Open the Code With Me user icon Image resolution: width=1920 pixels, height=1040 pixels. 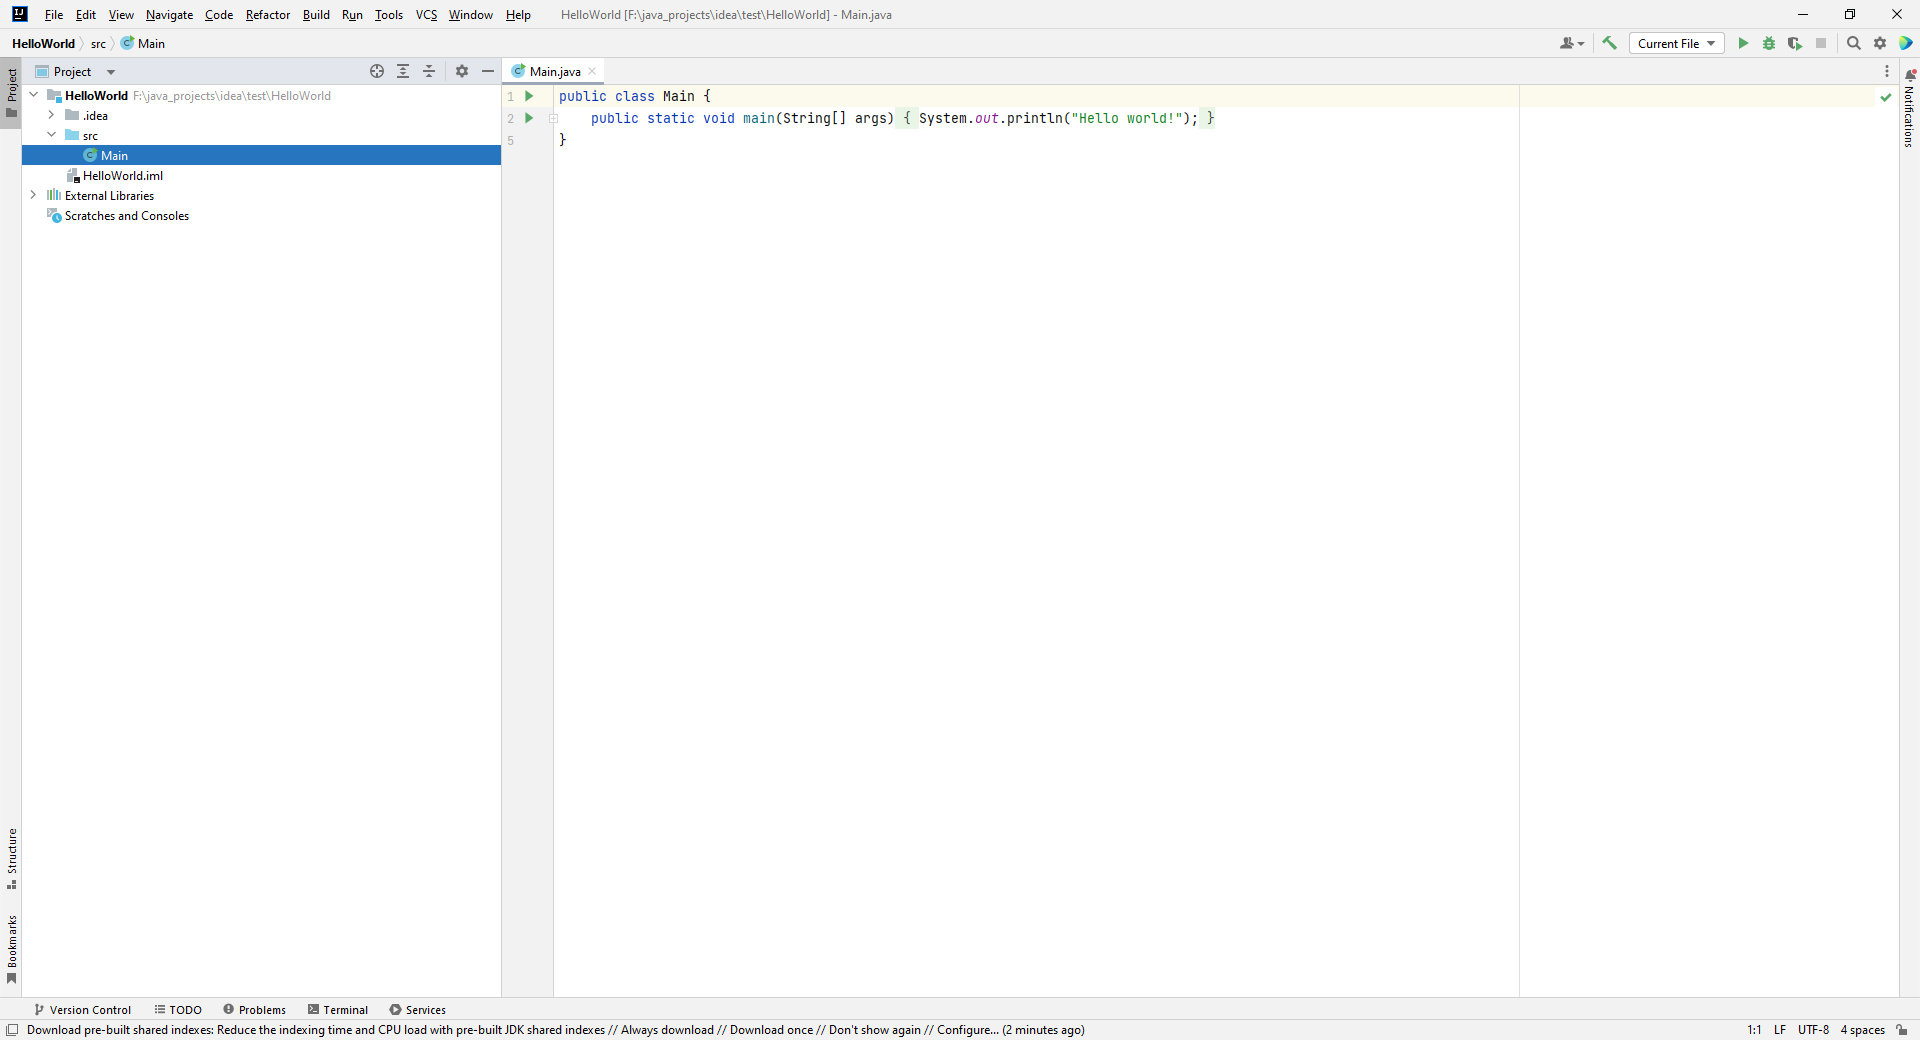coord(1571,43)
